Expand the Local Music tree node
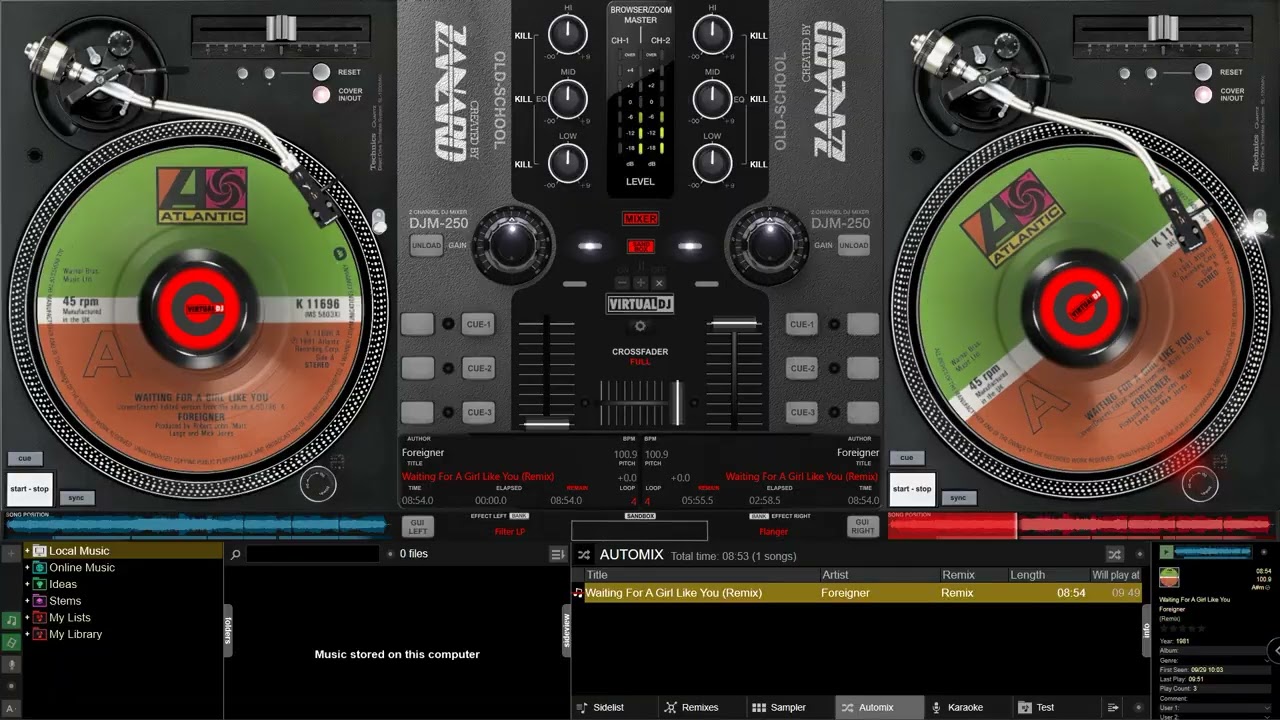Viewport: 1280px width, 720px height. 27,551
